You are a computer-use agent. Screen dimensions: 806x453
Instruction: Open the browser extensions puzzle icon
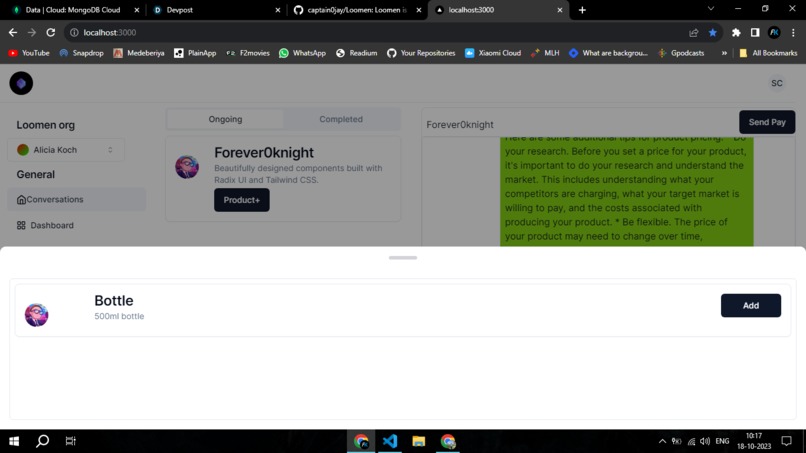point(736,32)
